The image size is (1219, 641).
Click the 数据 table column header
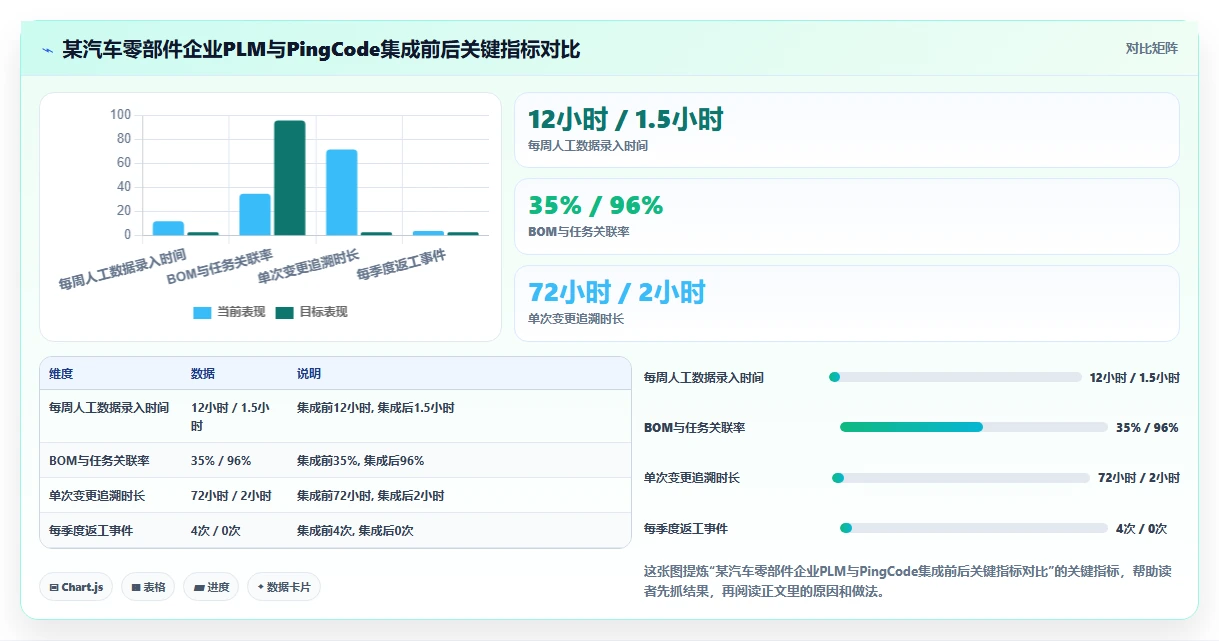[x=203, y=374]
